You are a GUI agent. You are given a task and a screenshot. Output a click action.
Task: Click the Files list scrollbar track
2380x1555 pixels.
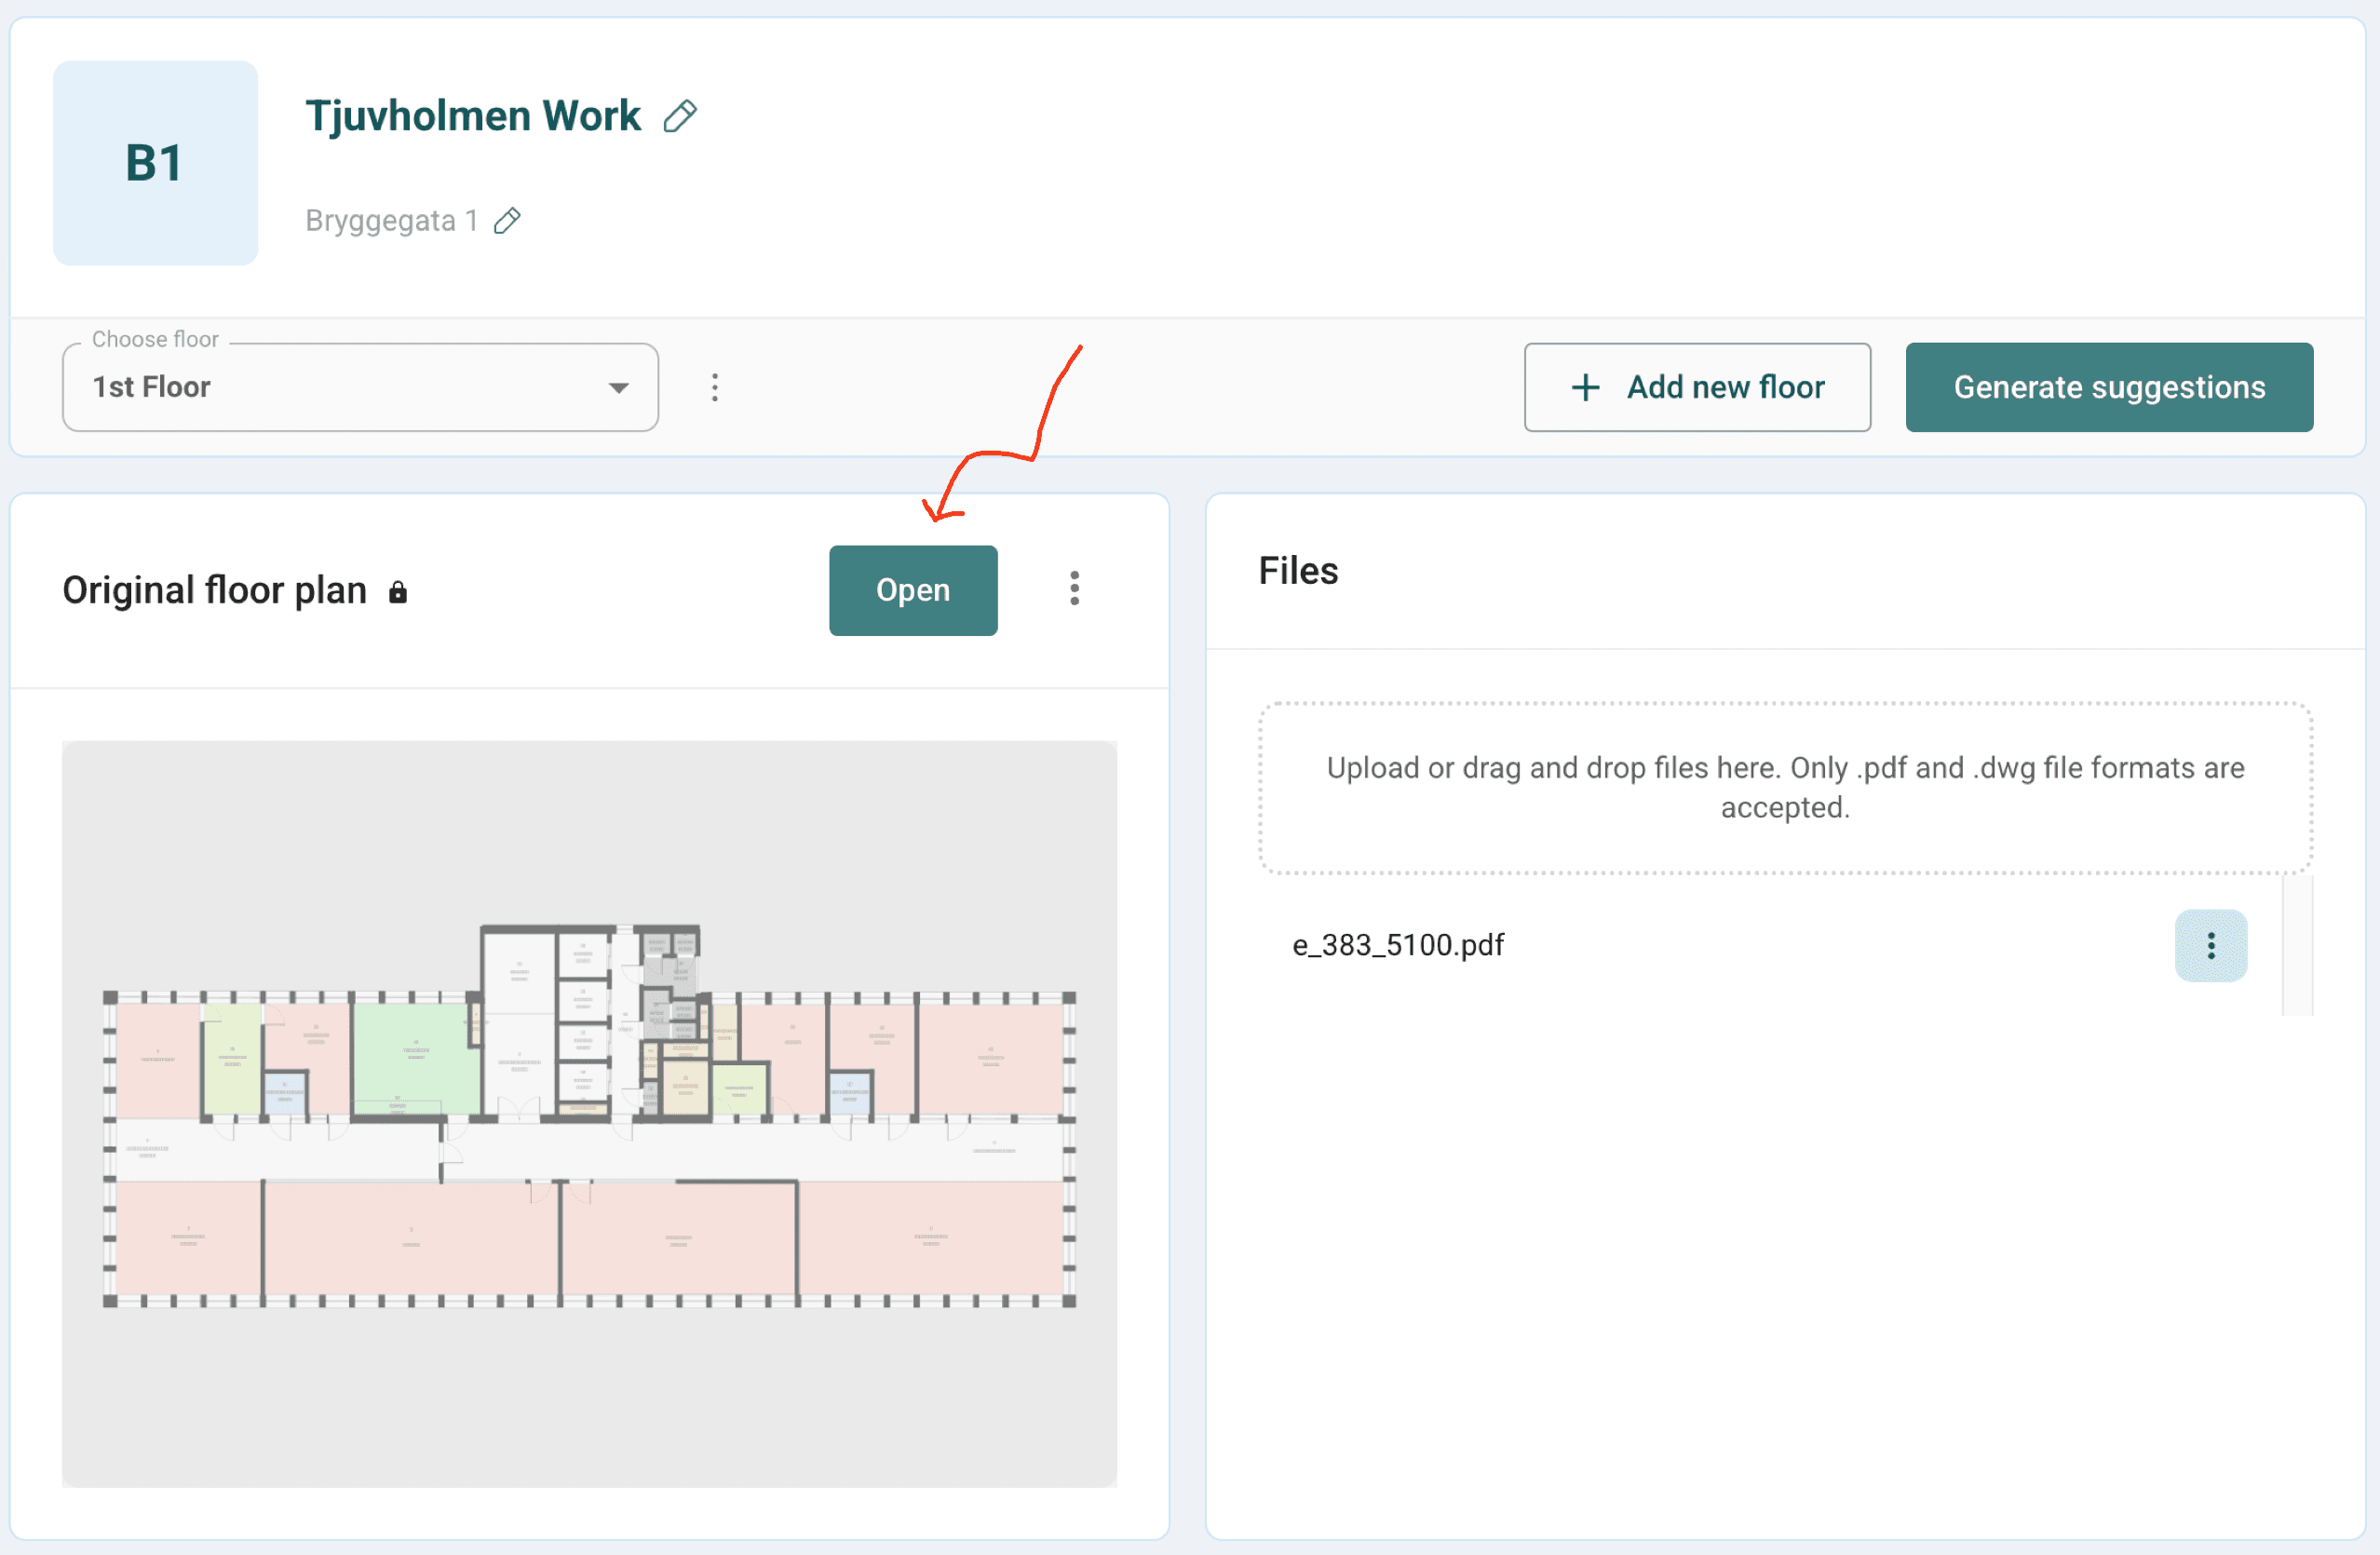pyautogui.click(x=2297, y=945)
